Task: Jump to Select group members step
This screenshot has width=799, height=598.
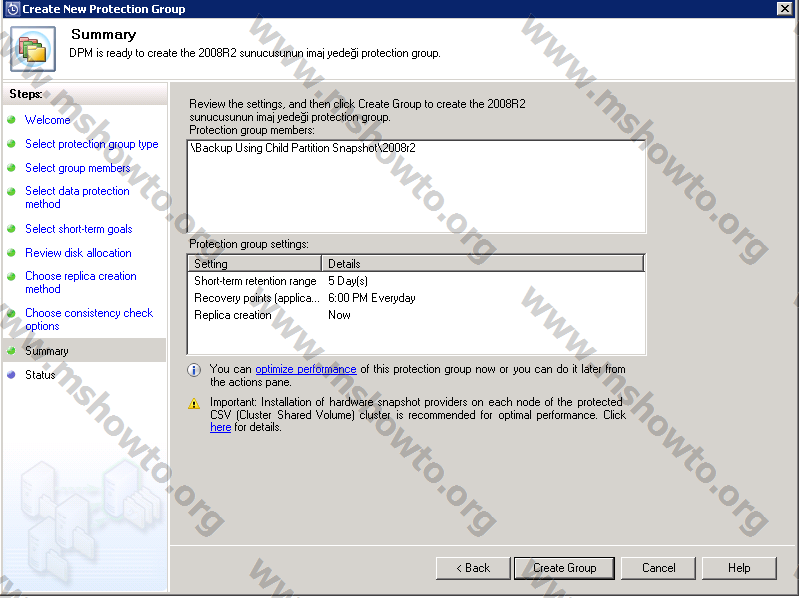Action: [77, 168]
